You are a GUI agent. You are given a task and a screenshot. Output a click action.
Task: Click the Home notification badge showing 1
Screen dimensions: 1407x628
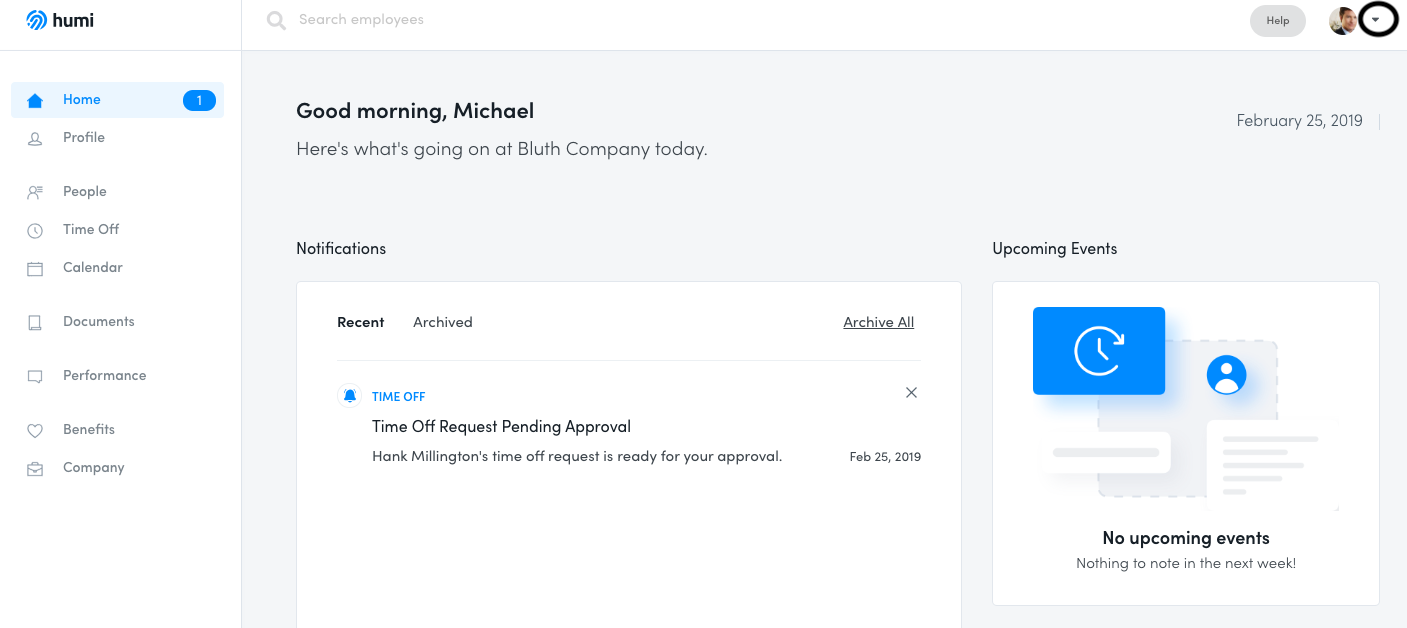click(x=199, y=100)
